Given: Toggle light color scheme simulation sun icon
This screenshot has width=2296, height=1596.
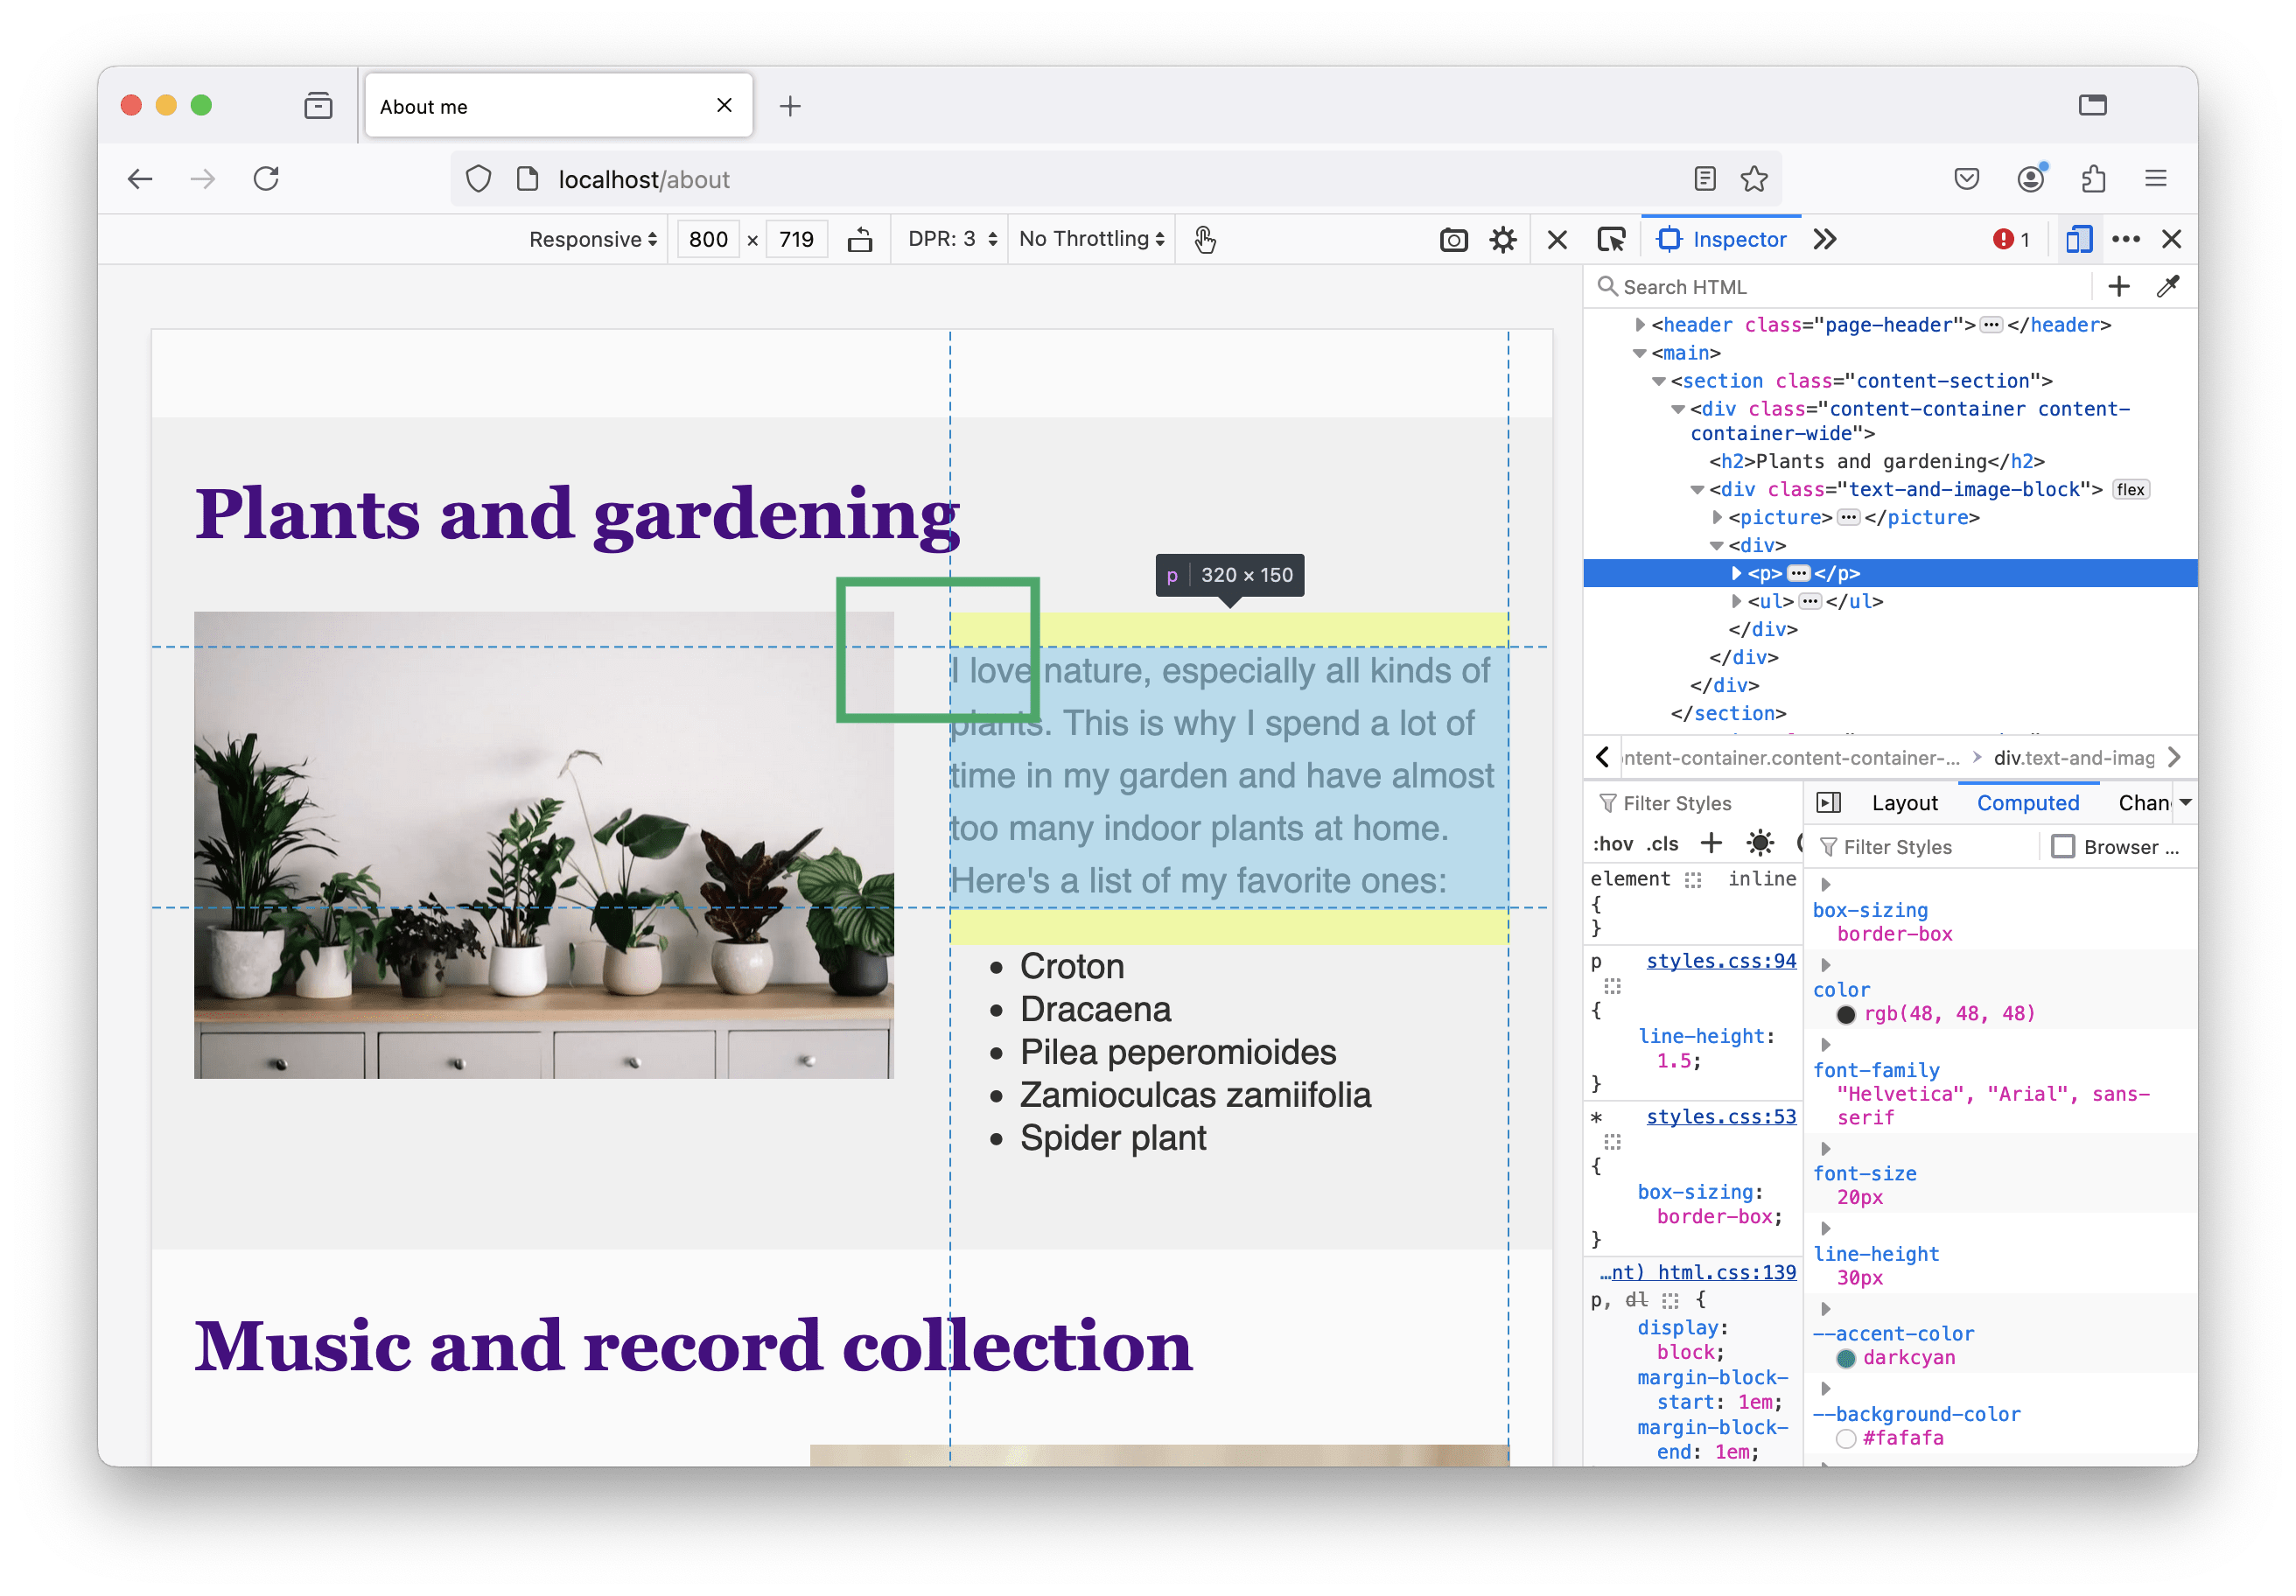Looking at the screenshot, I should tap(1760, 843).
